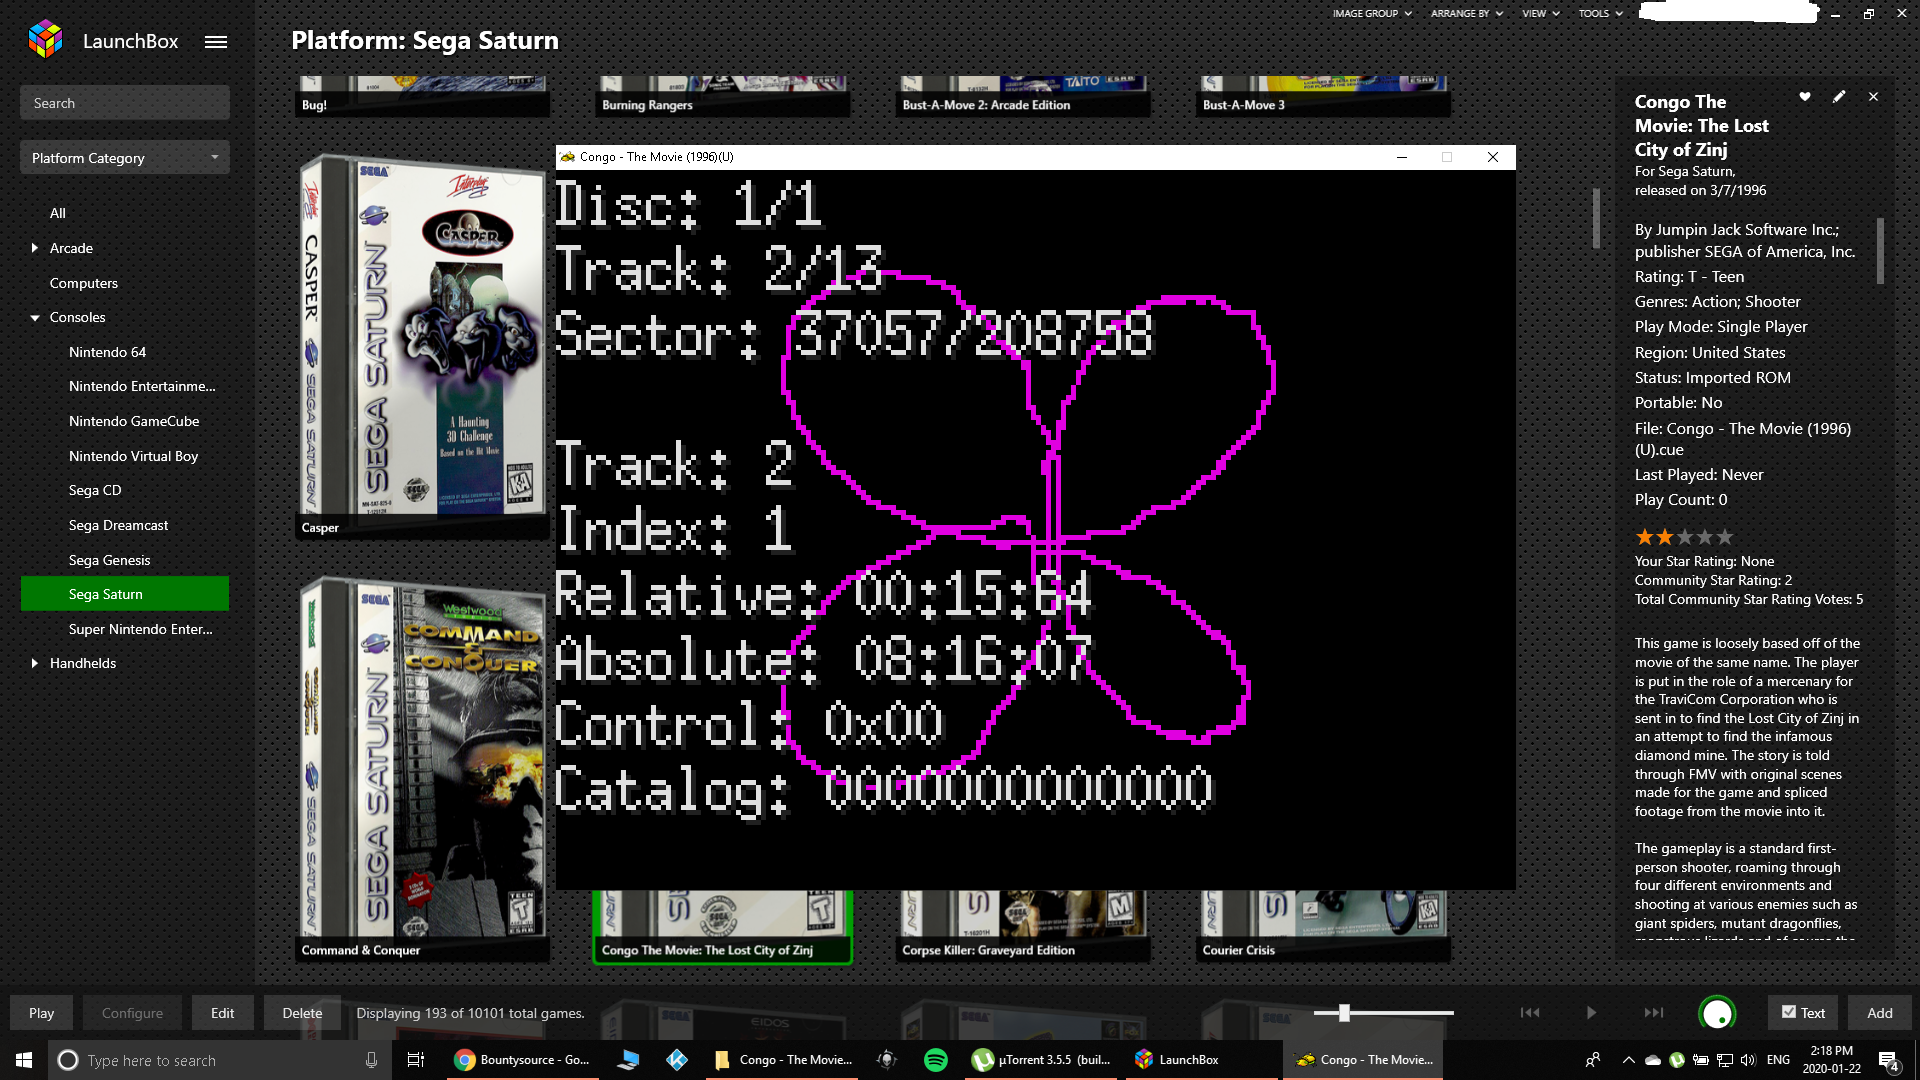Open the Congo folder taskbar item
1920x1080 pixels.
[784, 1060]
